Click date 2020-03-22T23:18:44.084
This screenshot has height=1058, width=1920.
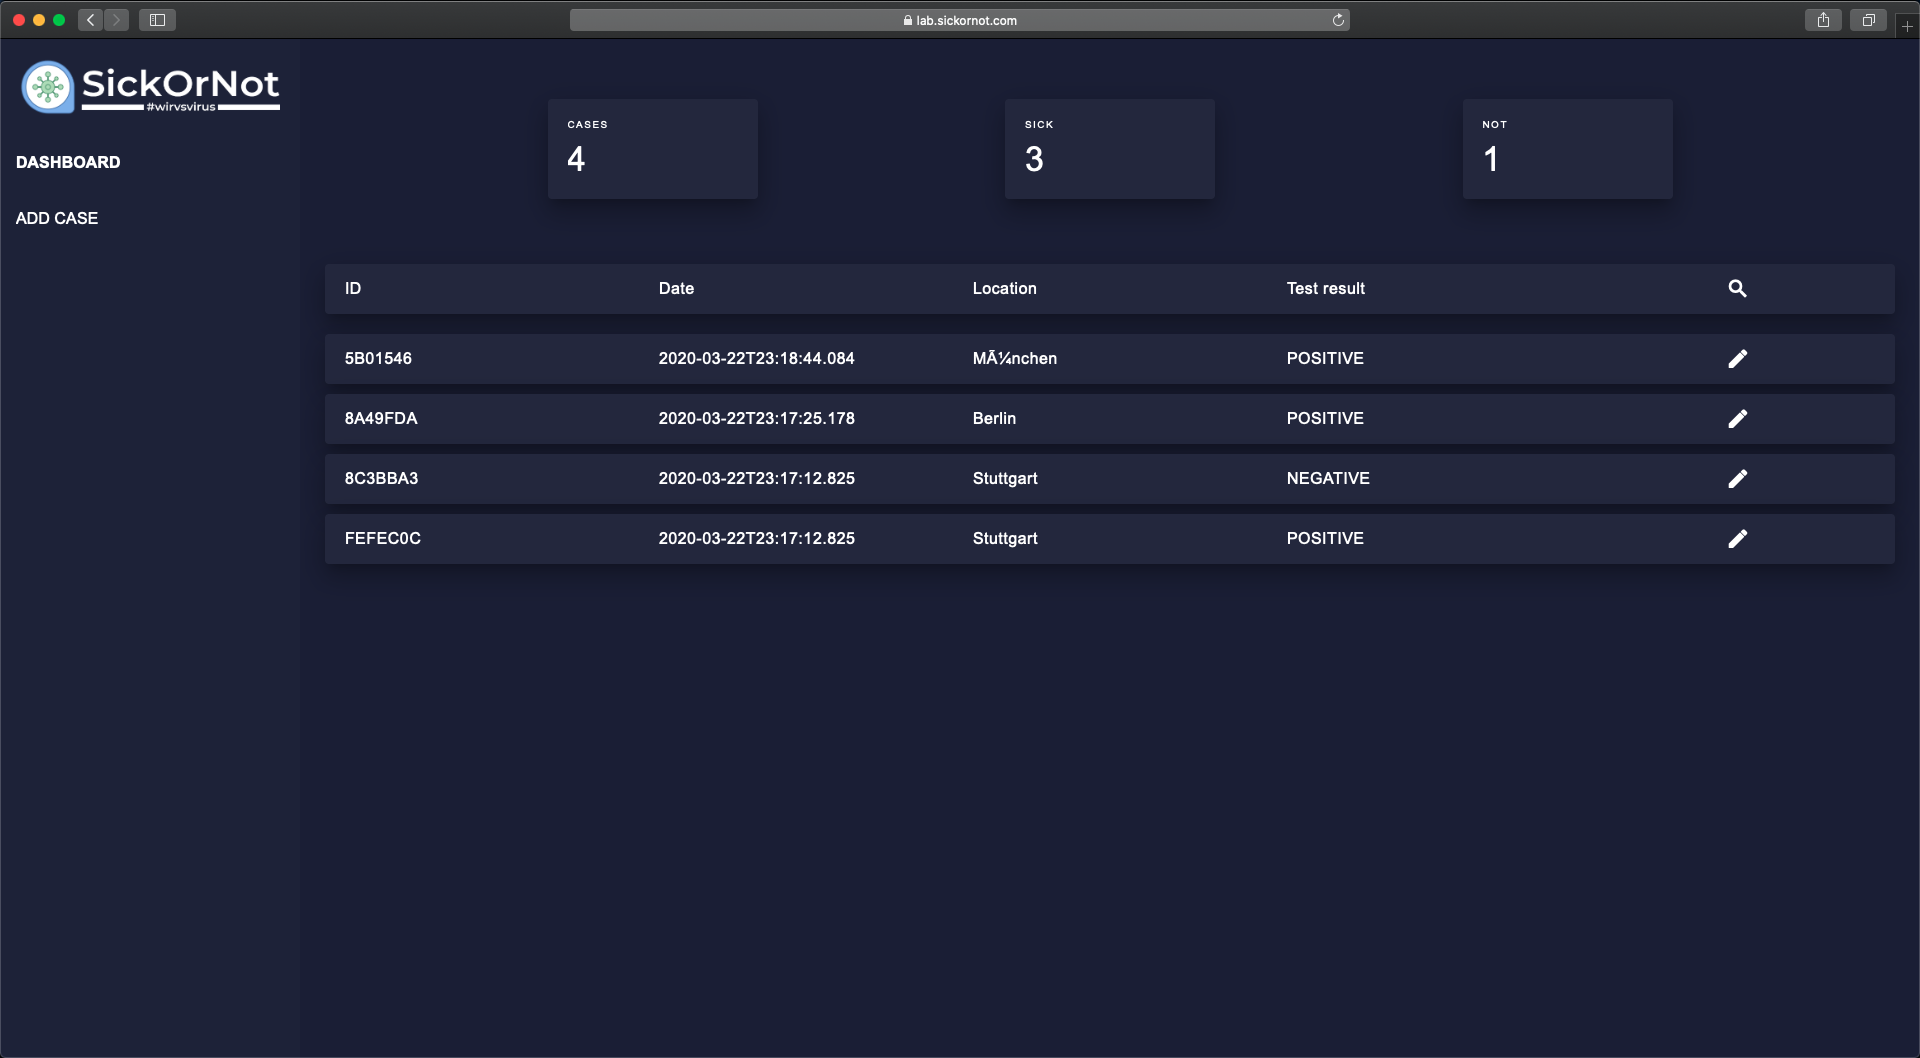756,358
